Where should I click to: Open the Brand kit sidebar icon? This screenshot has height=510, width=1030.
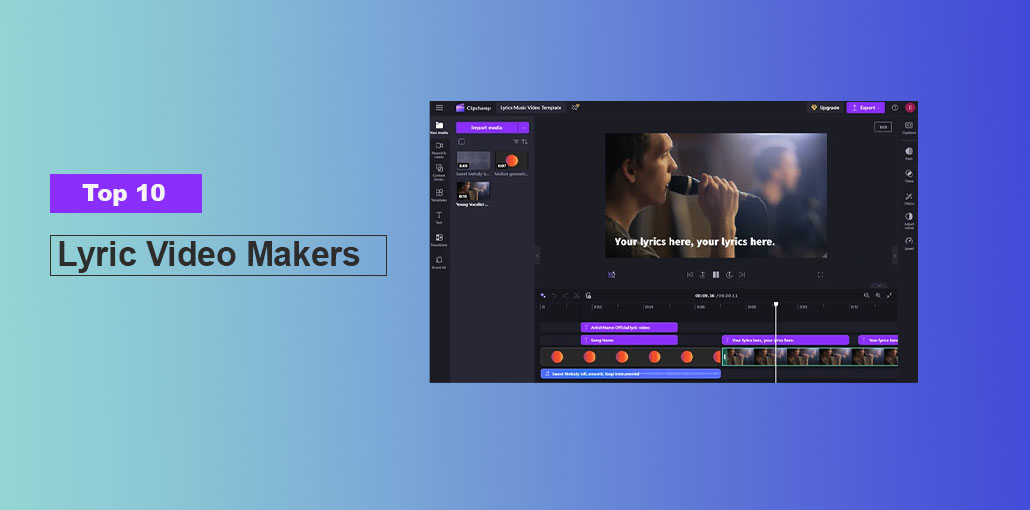coord(439,262)
